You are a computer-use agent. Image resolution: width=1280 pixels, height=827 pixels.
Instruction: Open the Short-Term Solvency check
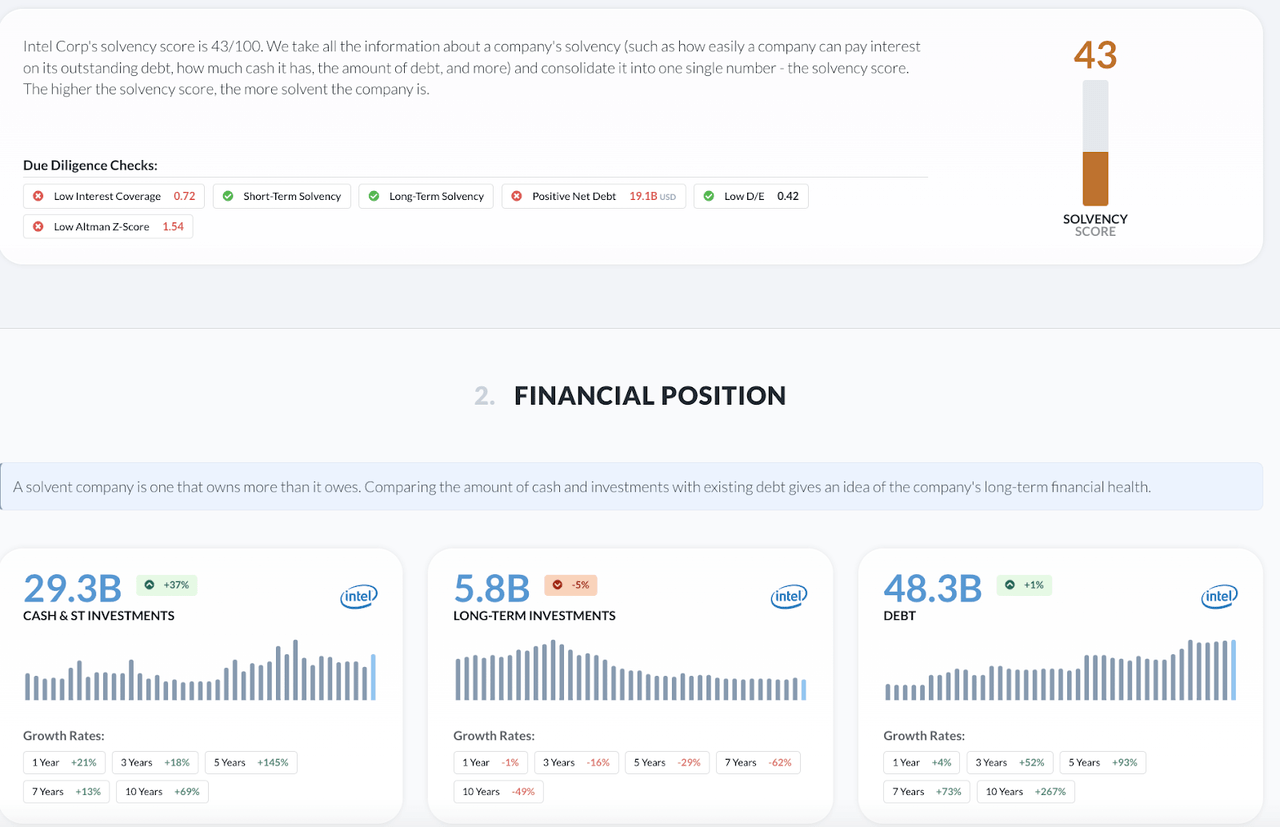click(x=282, y=196)
